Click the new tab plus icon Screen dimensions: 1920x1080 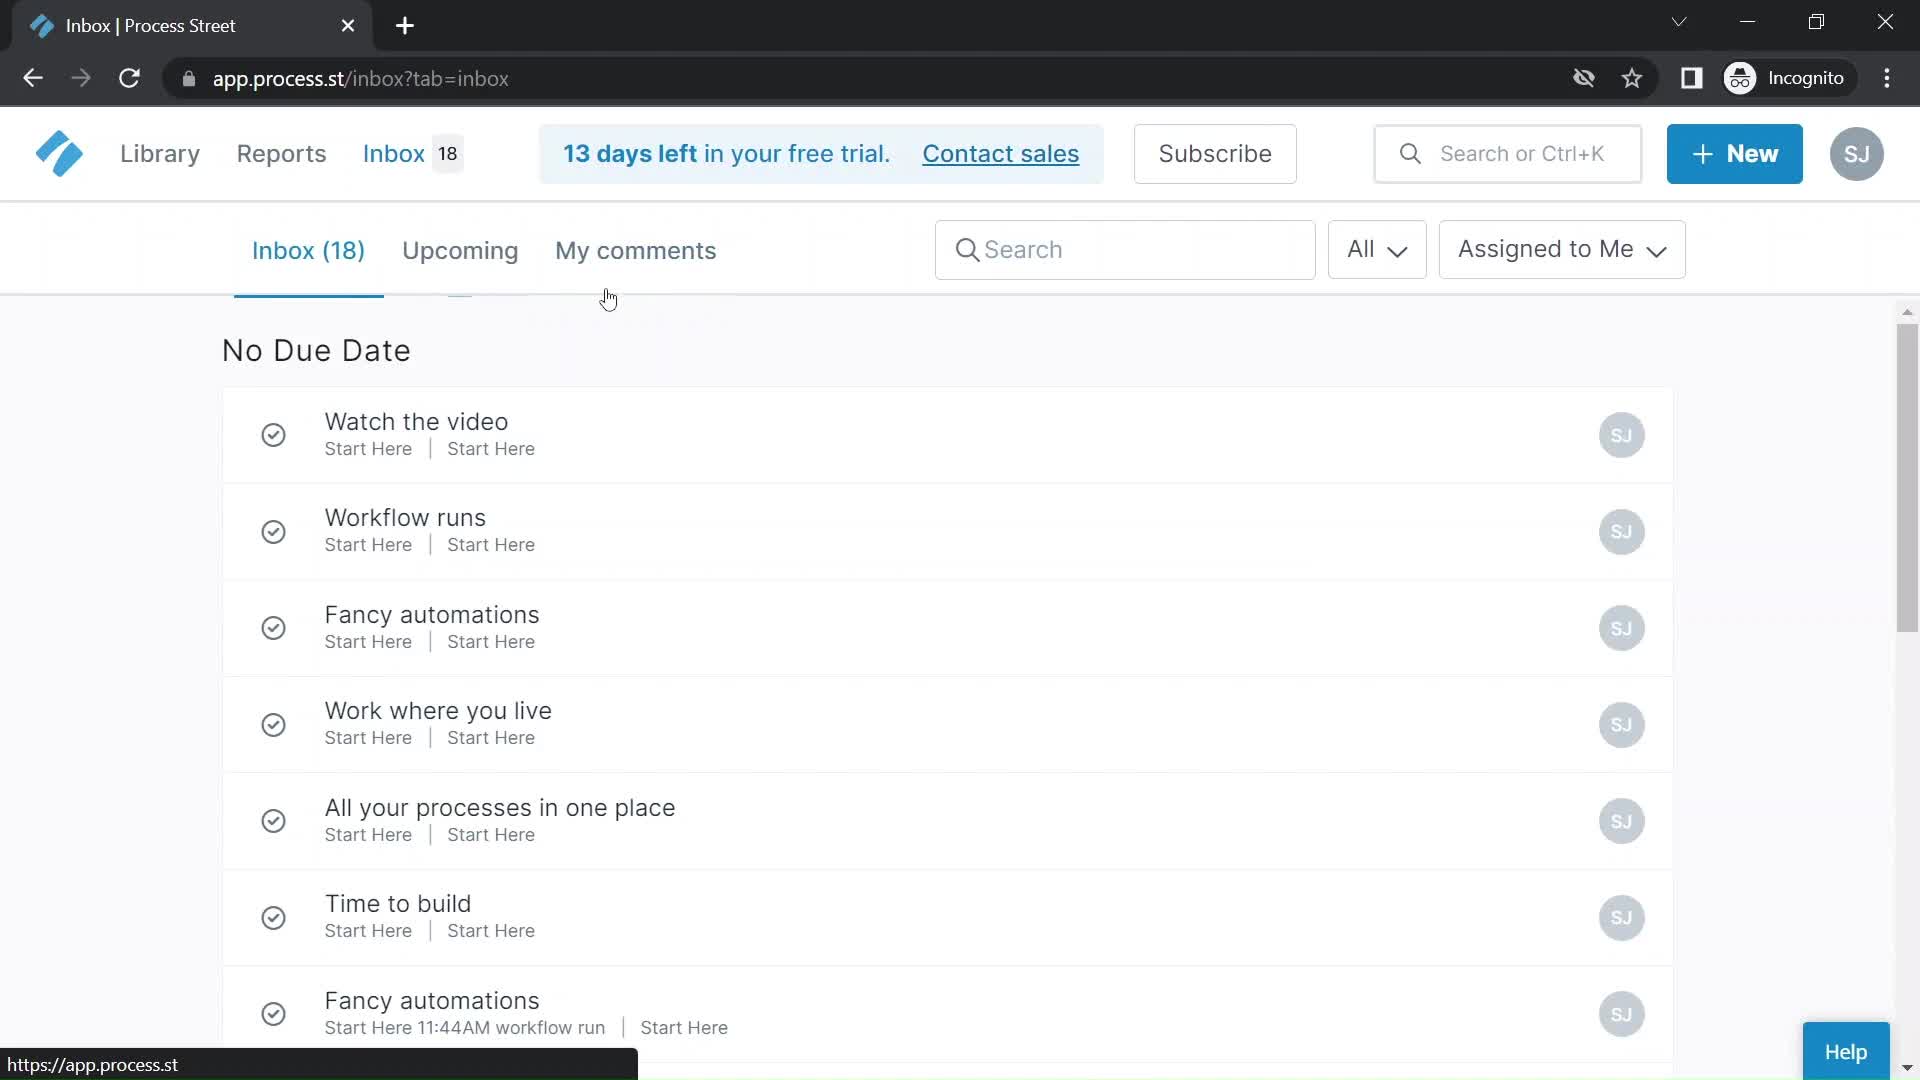[x=405, y=25]
